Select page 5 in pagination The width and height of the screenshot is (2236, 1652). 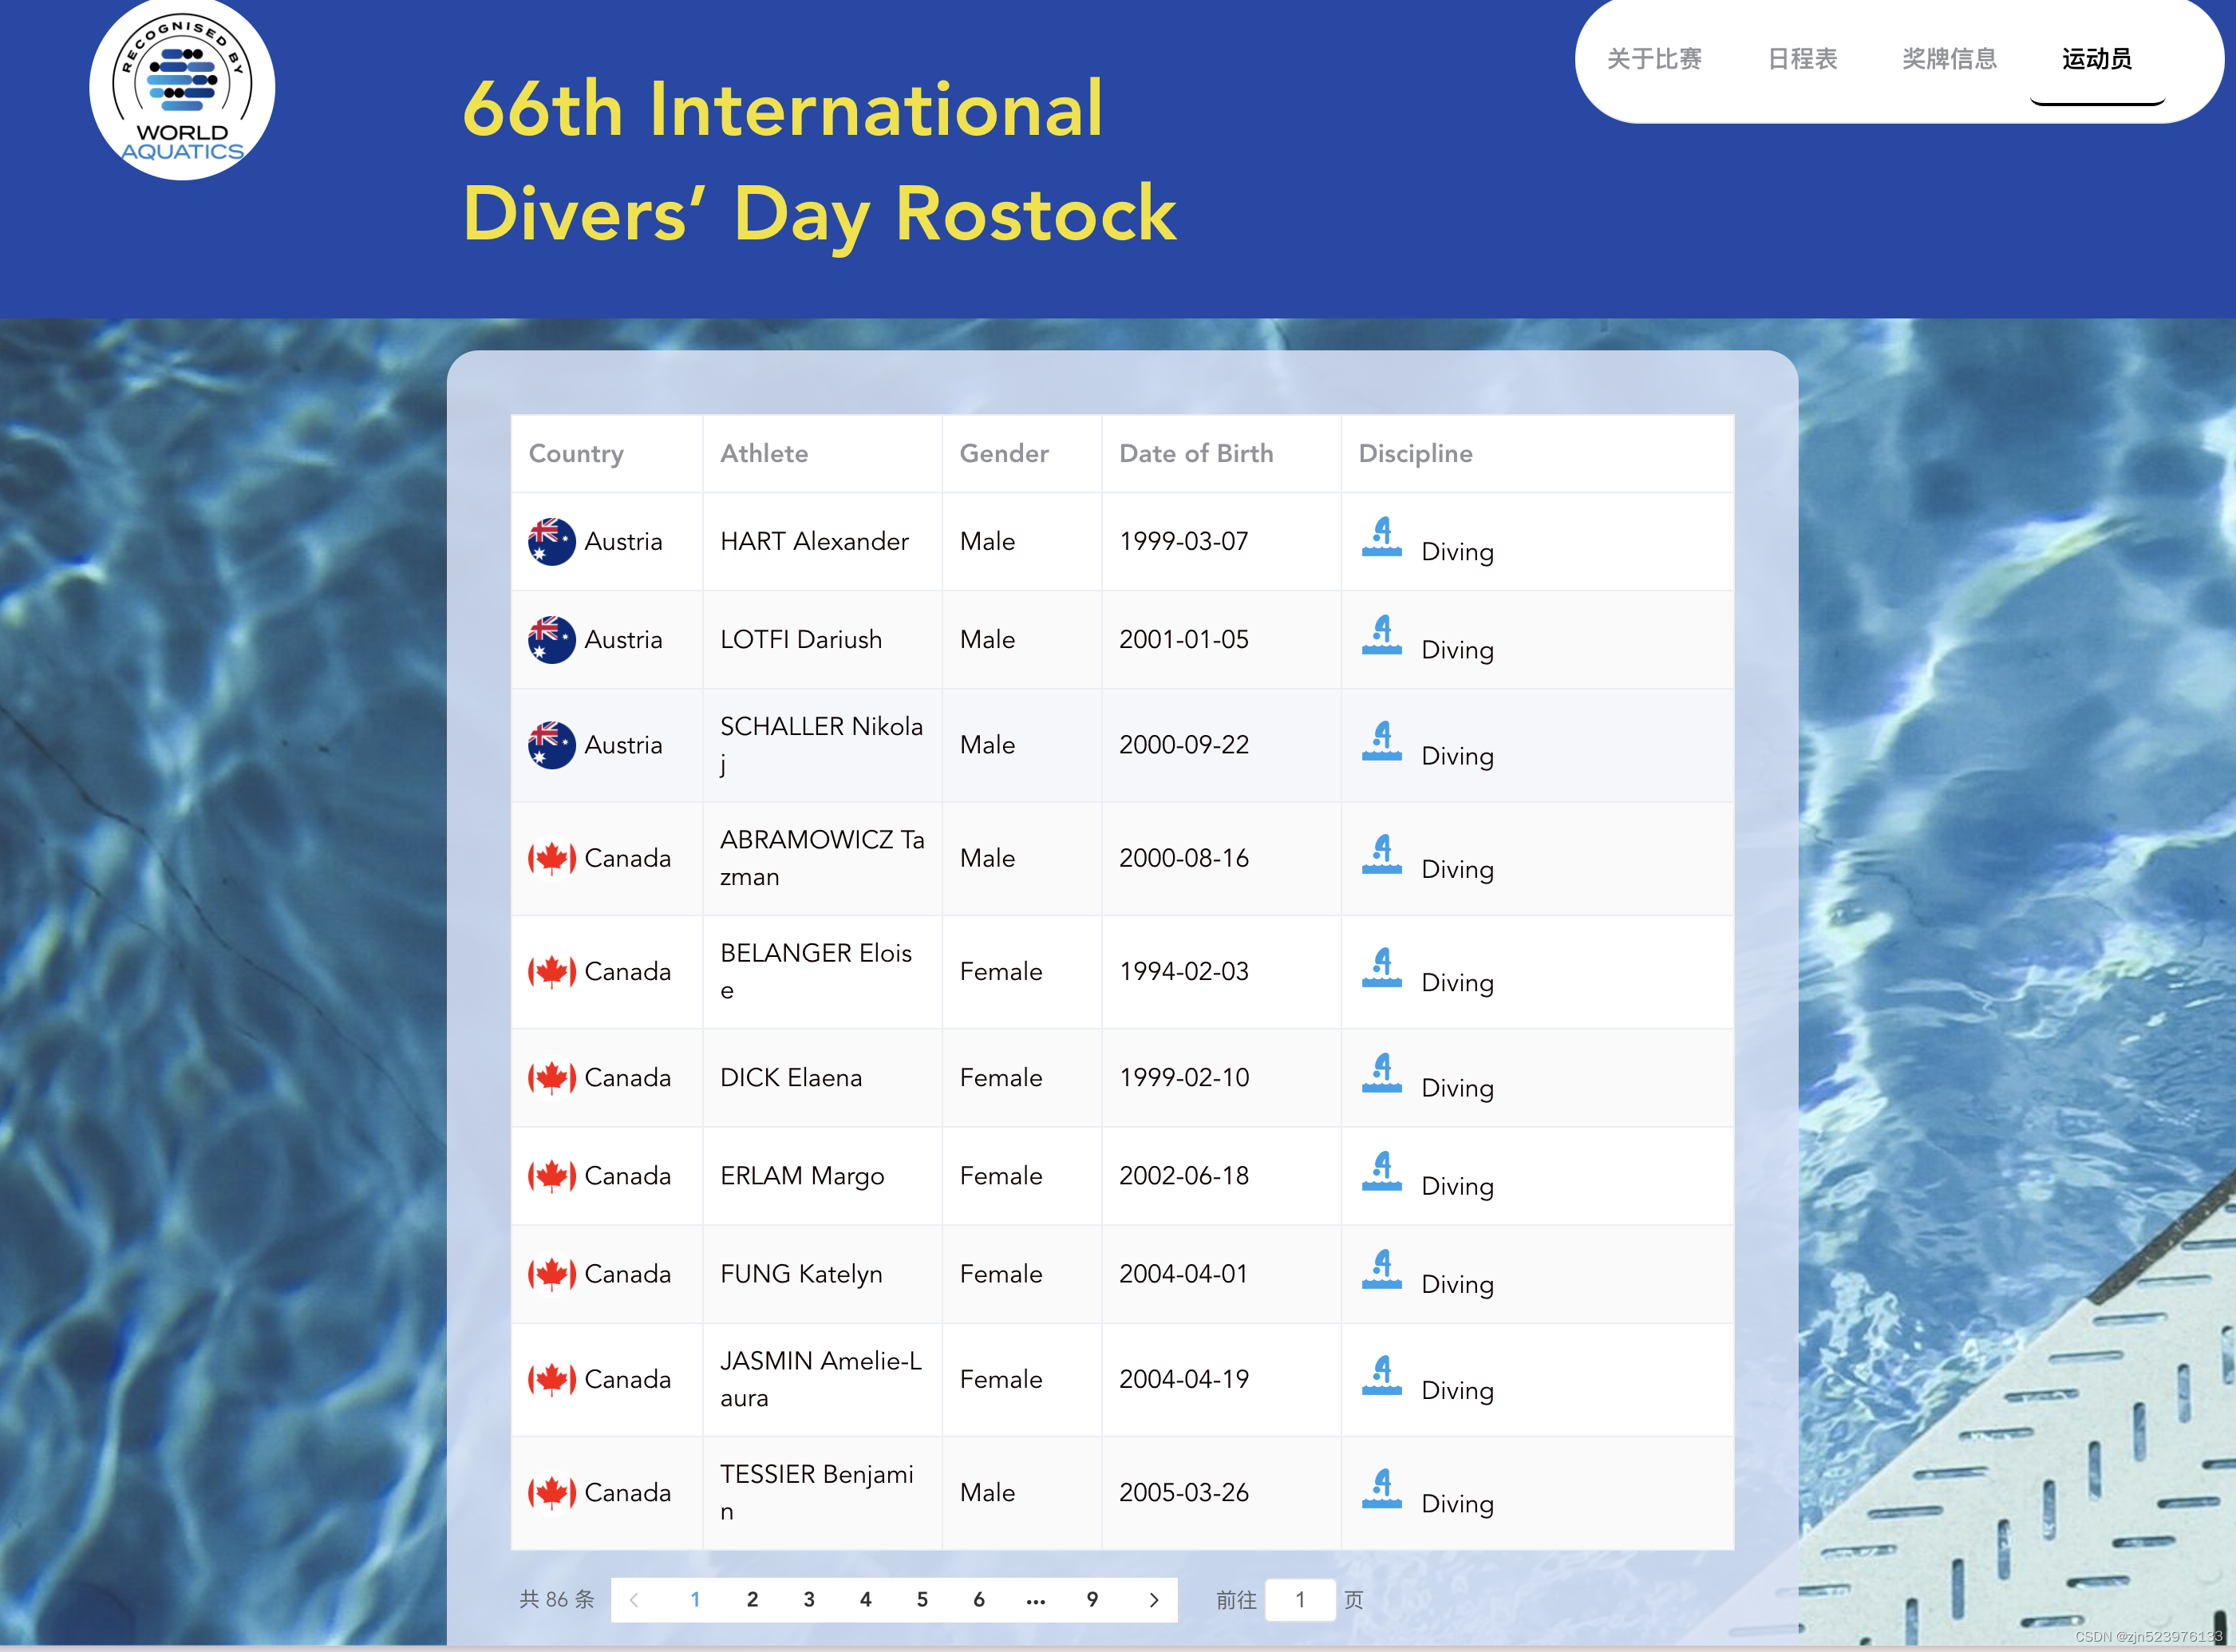click(922, 1599)
